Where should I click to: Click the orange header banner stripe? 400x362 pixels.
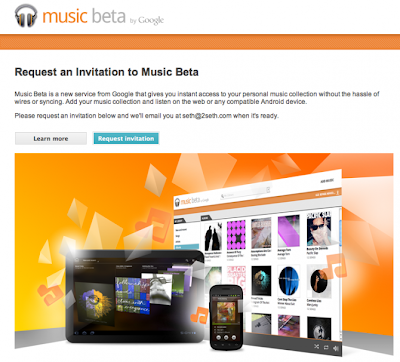pos(200,42)
